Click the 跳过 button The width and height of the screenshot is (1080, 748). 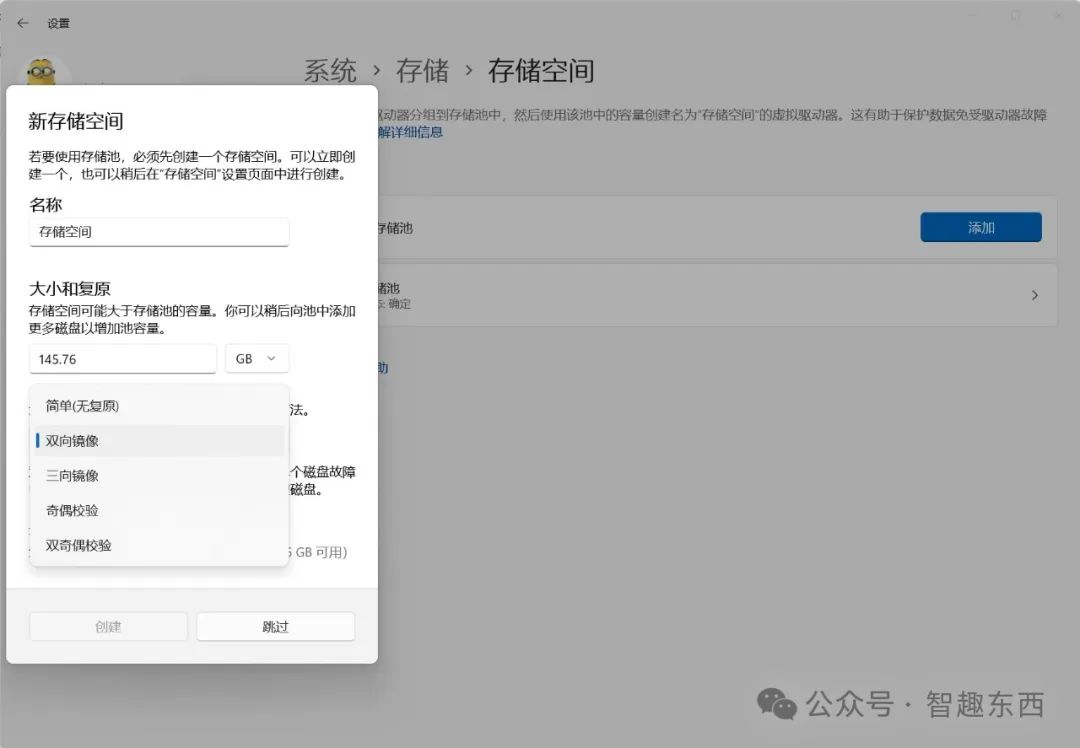[275, 627]
